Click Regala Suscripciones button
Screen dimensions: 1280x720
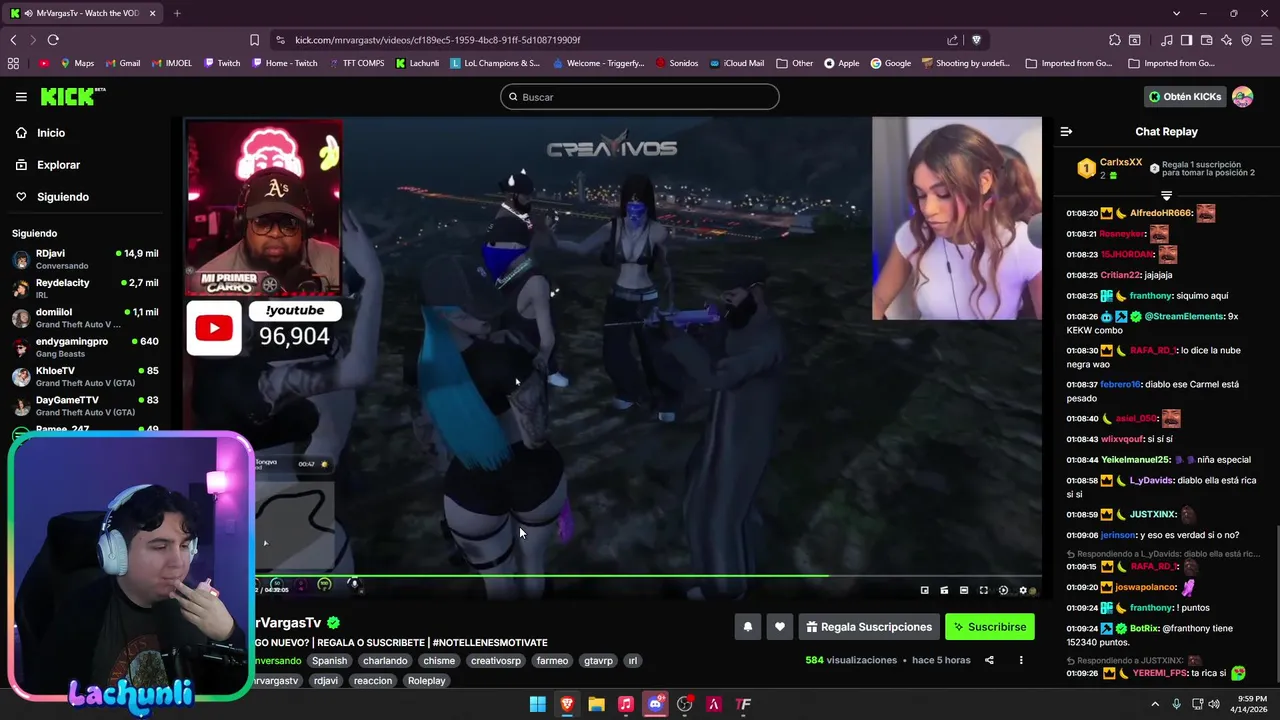pos(868,627)
